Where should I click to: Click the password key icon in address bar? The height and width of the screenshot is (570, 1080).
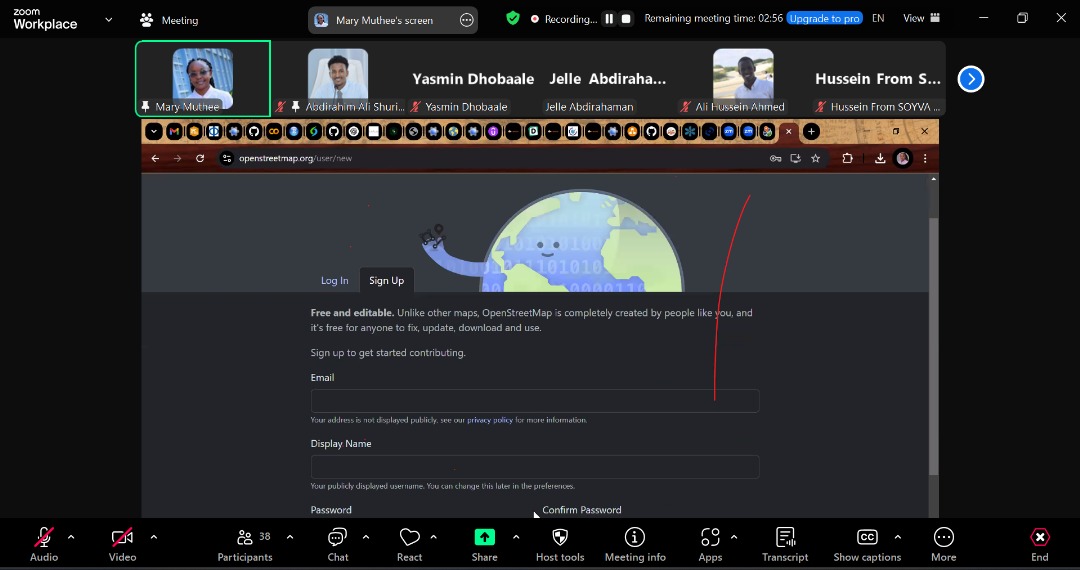click(x=776, y=158)
